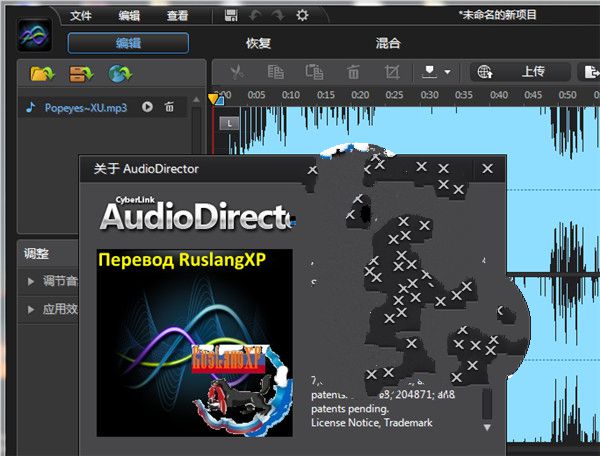600x456 pixels.
Task: Click the crop tool icon
Action: click(392, 72)
